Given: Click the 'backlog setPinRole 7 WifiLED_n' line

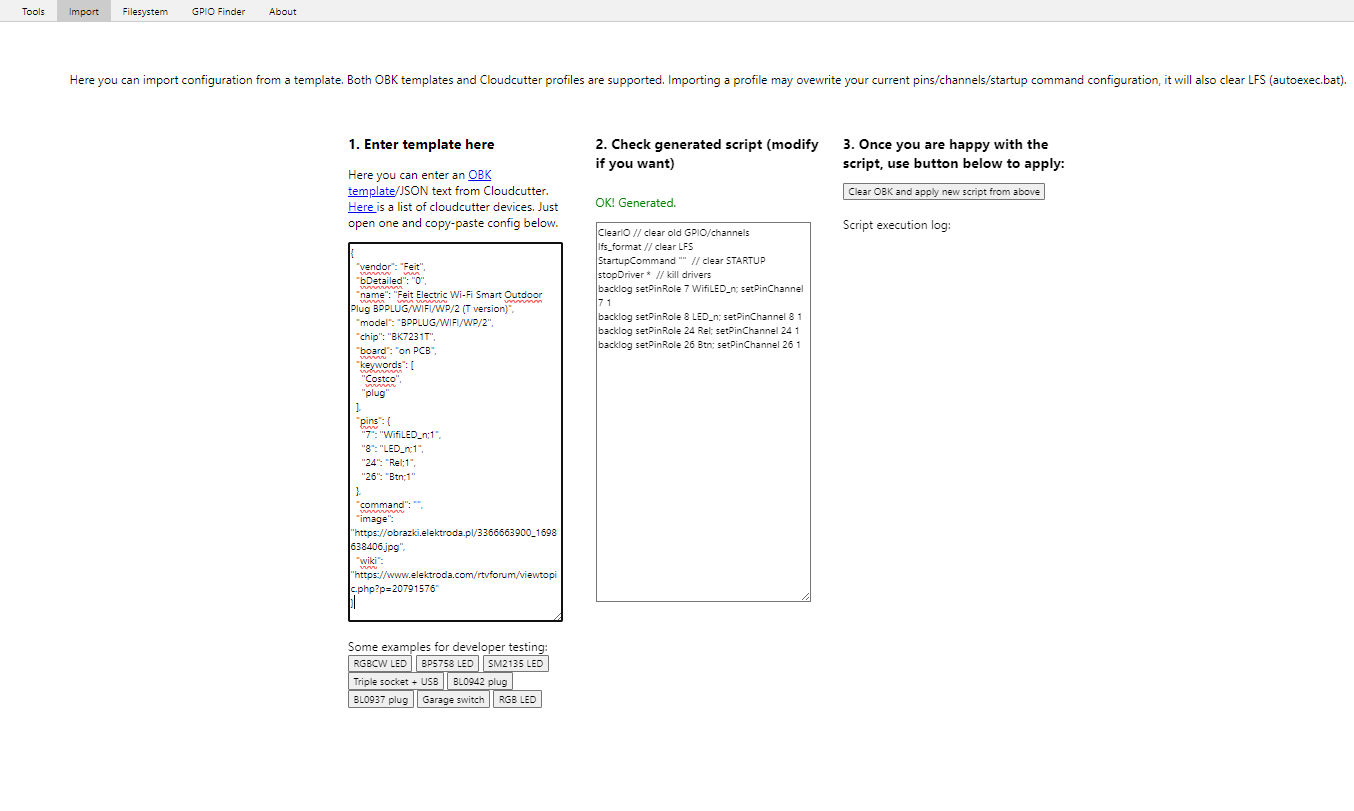Looking at the screenshot, I should [x=700, y=295].
